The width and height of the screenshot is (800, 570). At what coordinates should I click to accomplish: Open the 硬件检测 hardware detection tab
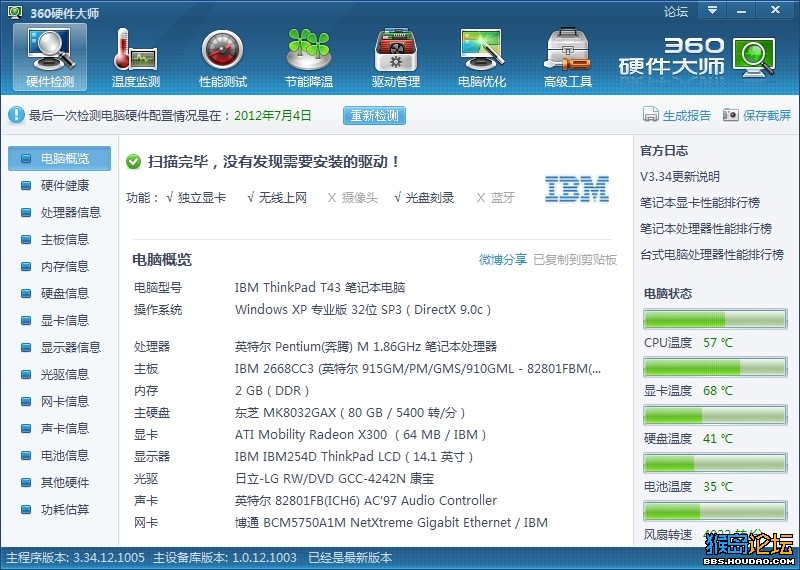point(50,57)
